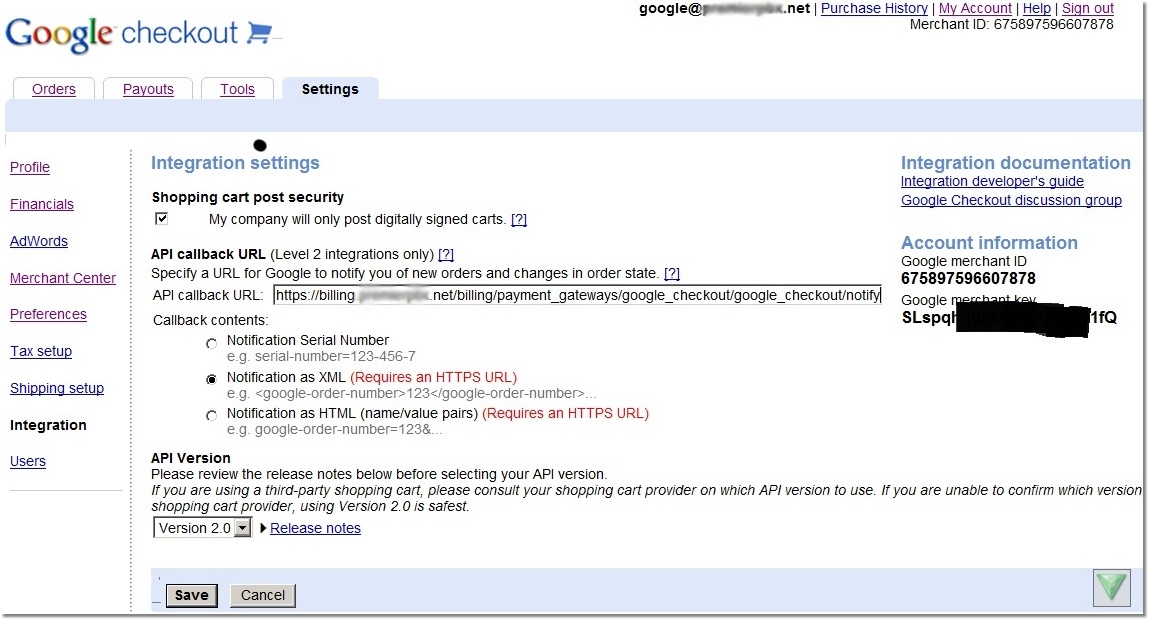Open the Financials sidebar link
Screen dimensions: 1149x620
click(x=42, y=204)
